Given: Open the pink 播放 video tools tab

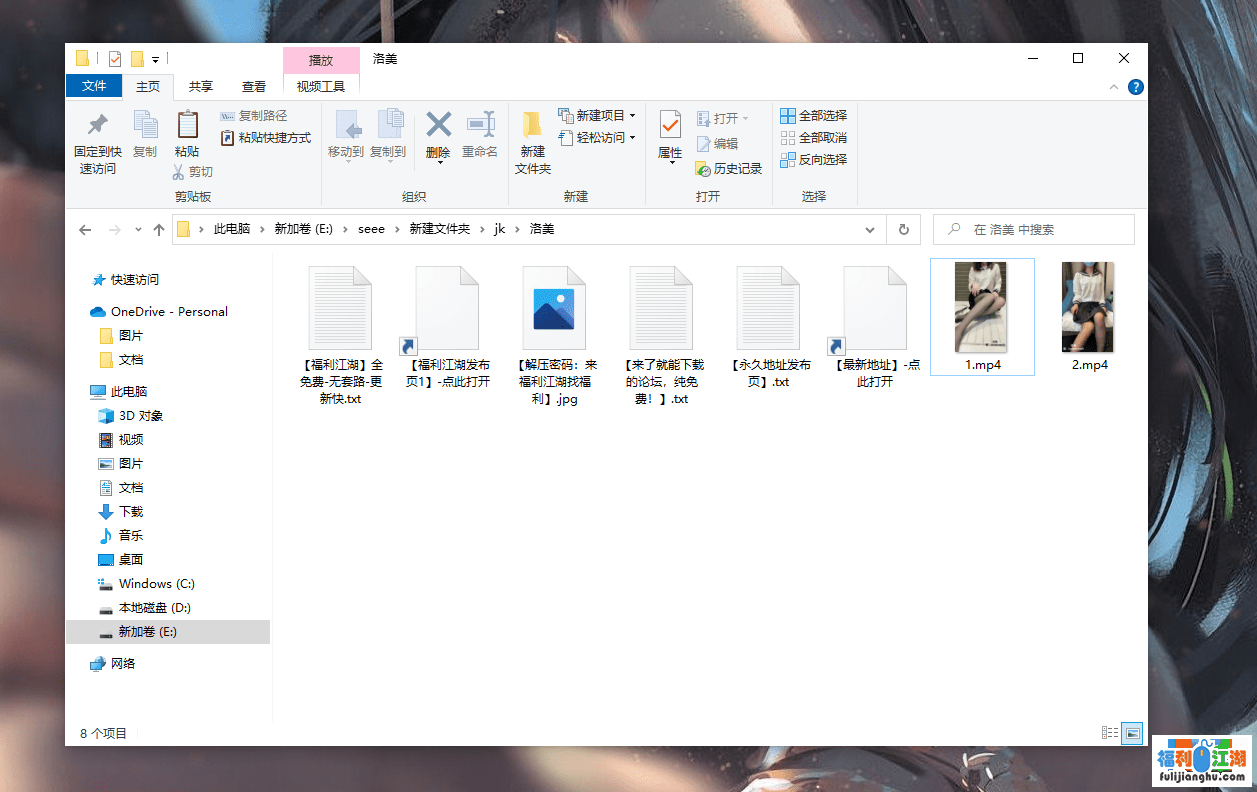Looking at the screenshot, I should point(321,59).
